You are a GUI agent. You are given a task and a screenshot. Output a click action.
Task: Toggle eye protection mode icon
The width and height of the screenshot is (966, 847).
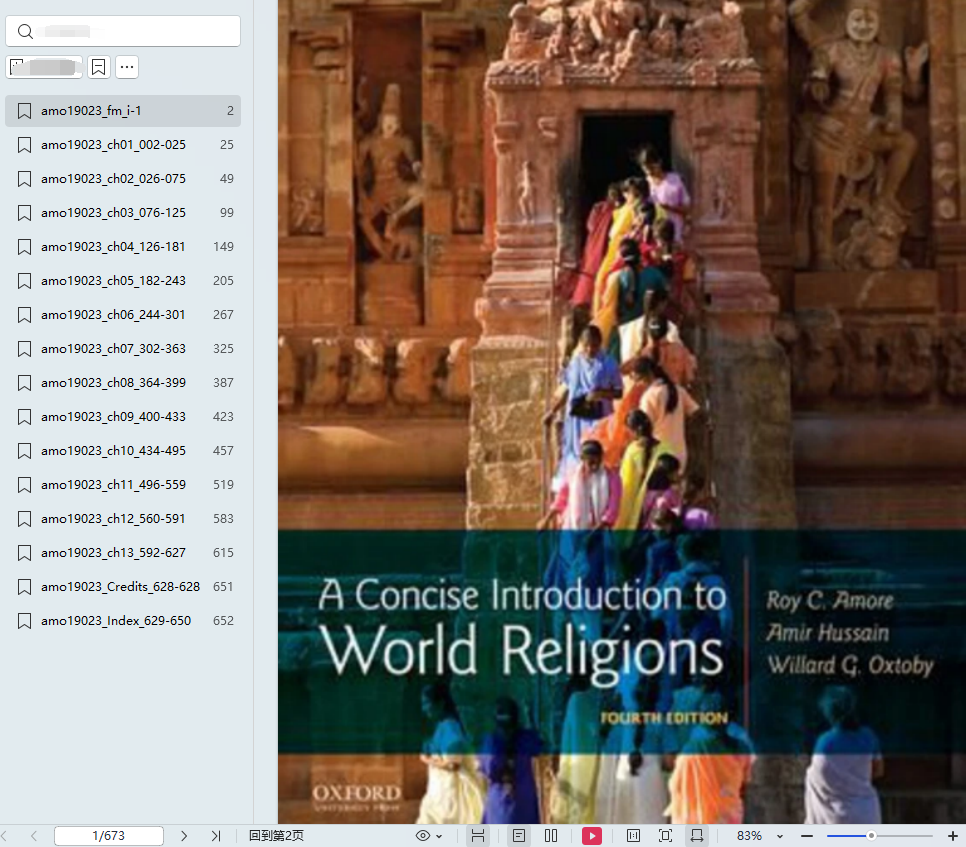pos(423,836)
